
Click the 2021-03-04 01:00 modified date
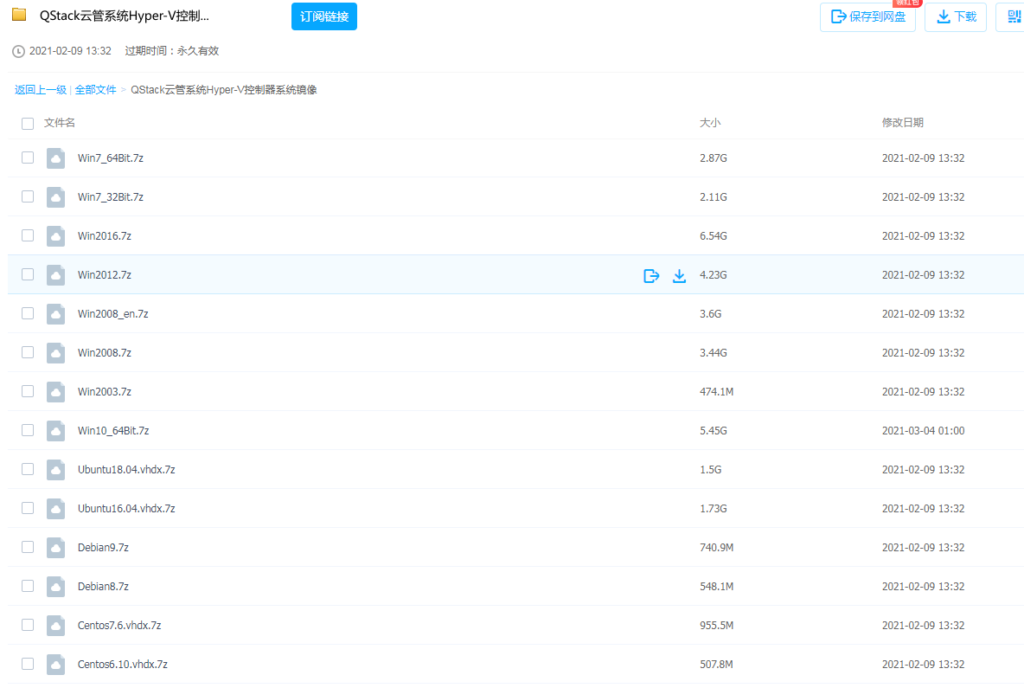tap(923, 431)
